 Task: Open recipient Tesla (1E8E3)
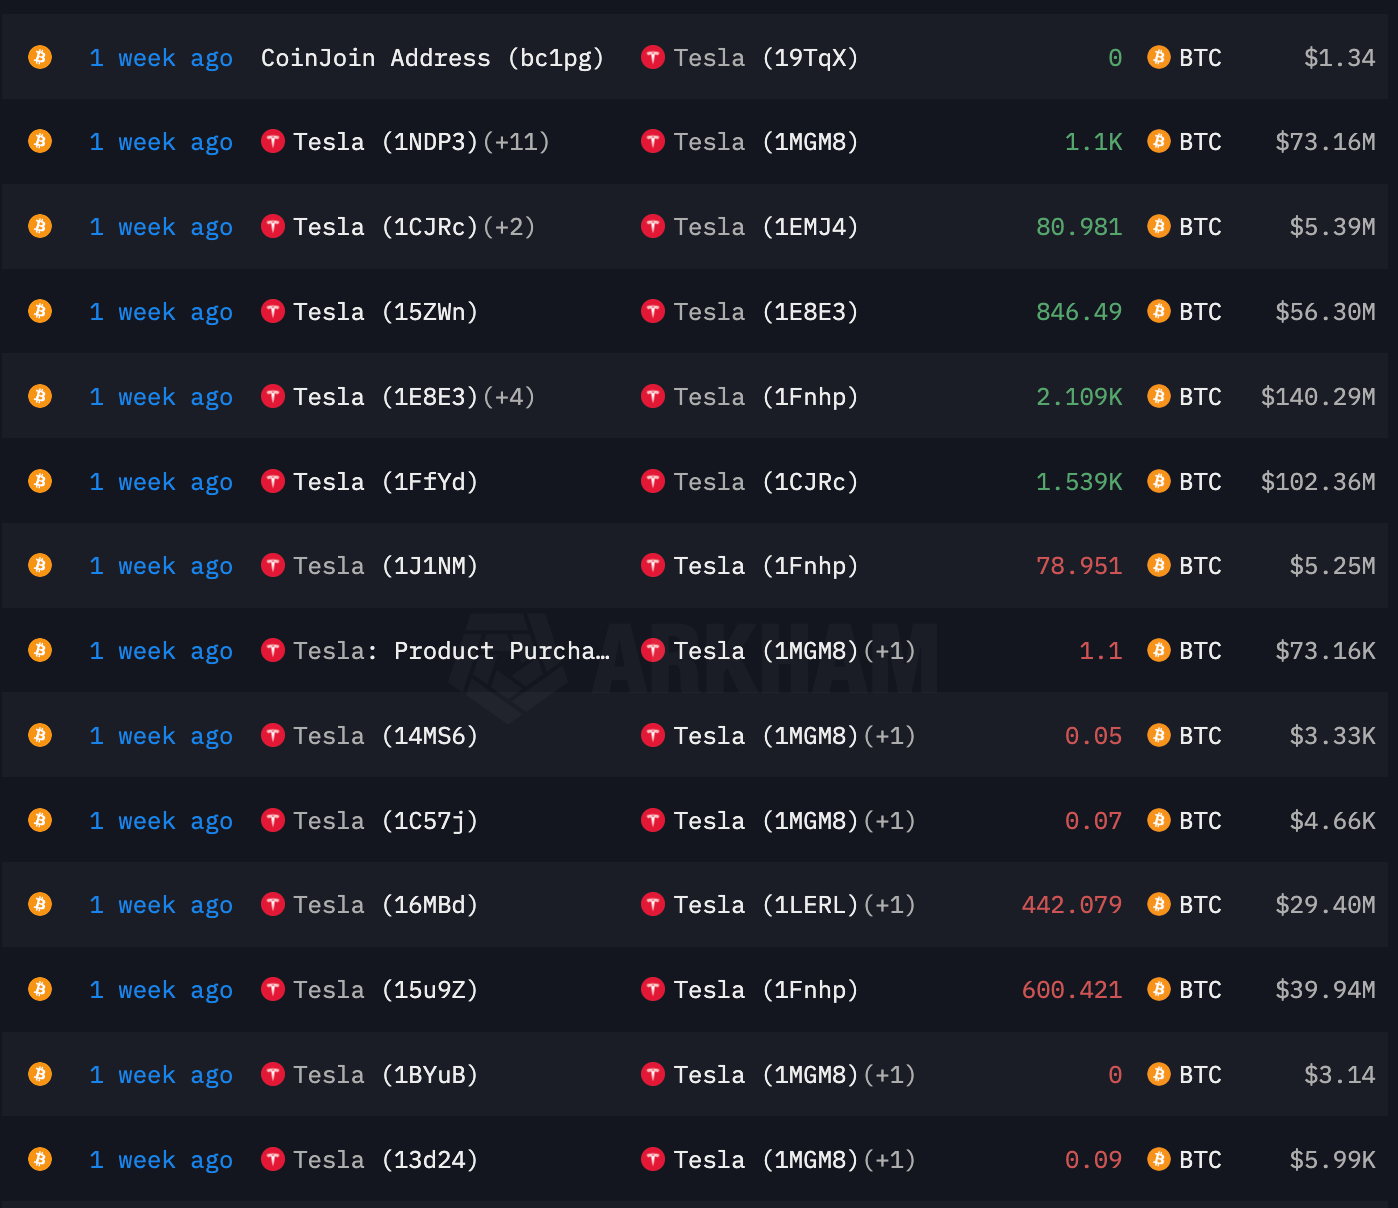click(766, 312)
